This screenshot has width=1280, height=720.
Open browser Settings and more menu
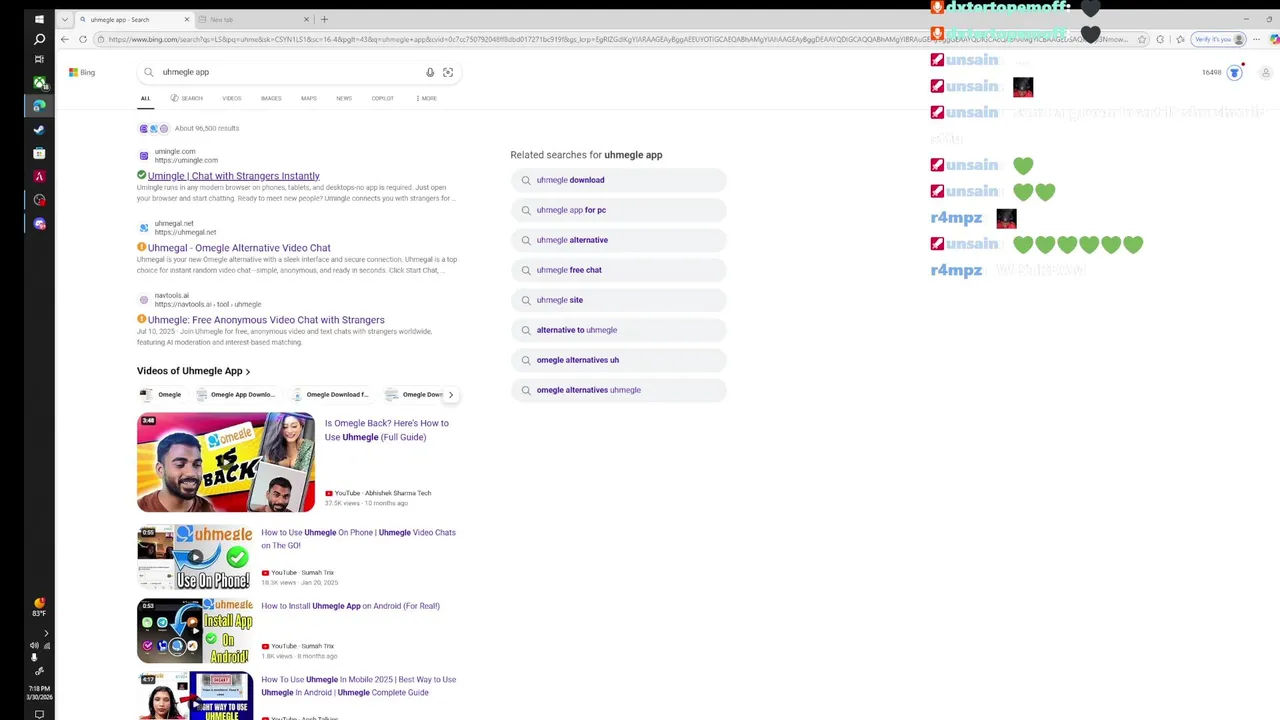(1257, 39)
